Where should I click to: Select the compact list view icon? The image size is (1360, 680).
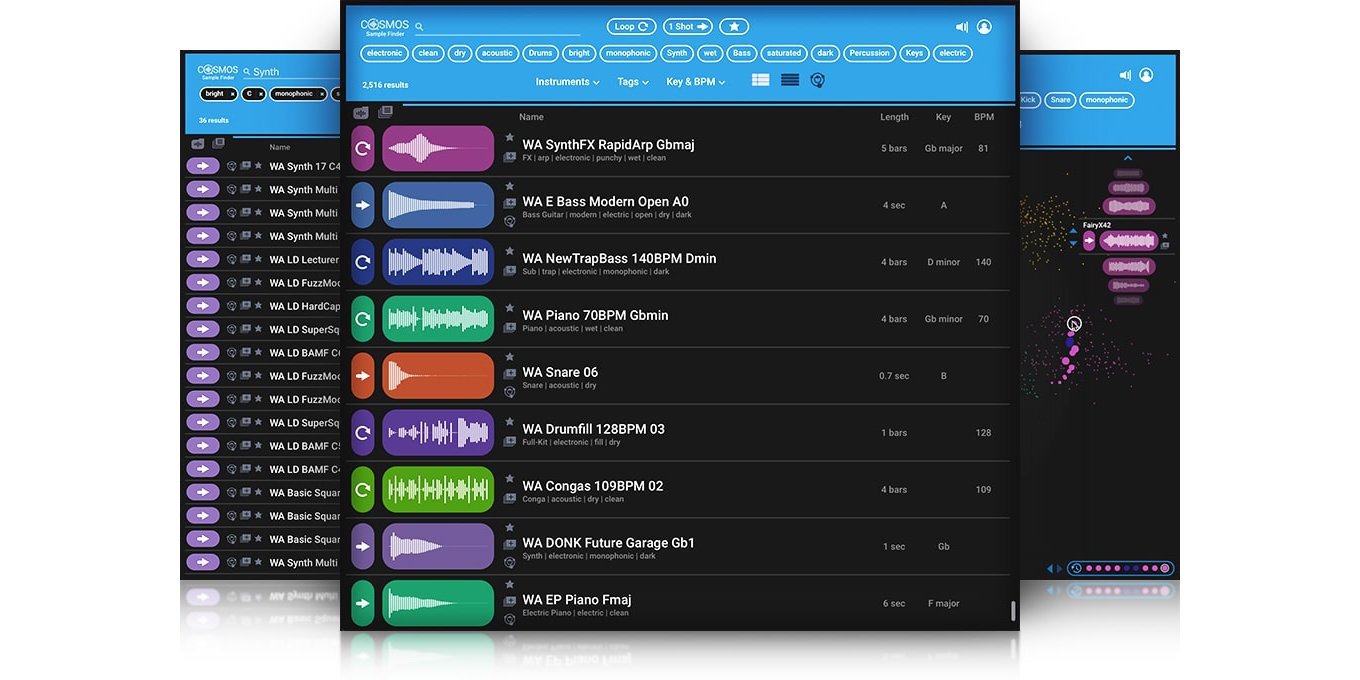tap(790, 80)
